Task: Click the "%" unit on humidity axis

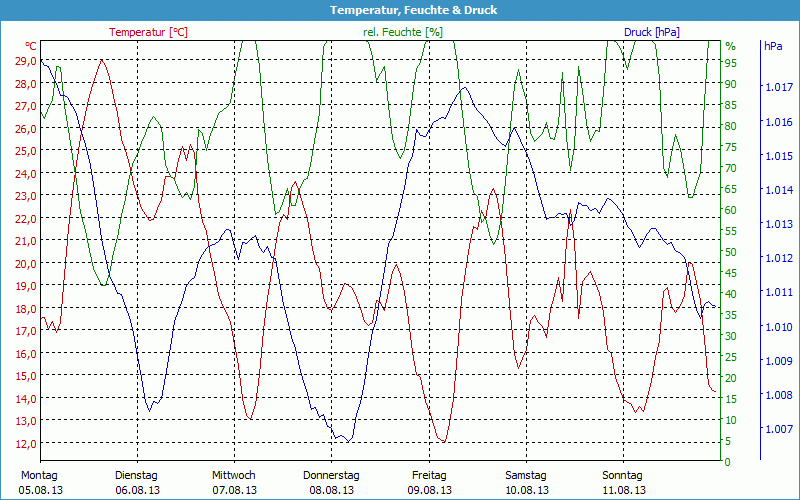Action: 731,46
